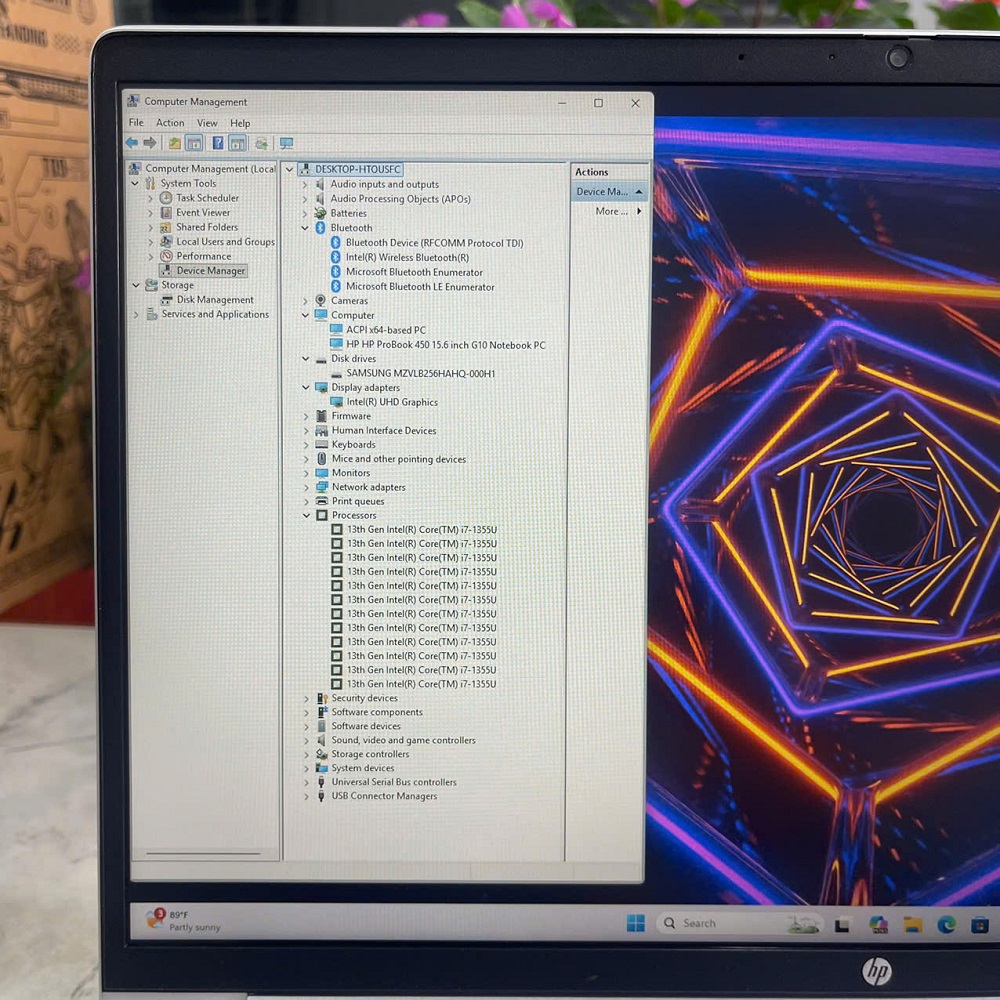Image resolution: width=1000 pixels, height=1000 pixels.
Task: Click the Back arrow in the toolbar
Action: (132, 143)
